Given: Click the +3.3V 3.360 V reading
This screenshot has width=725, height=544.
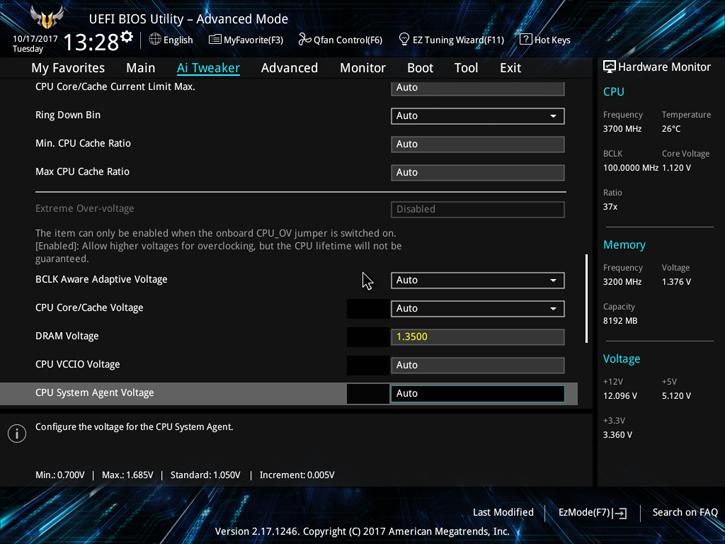Looking at the screenshot, I should pos(617,435).
